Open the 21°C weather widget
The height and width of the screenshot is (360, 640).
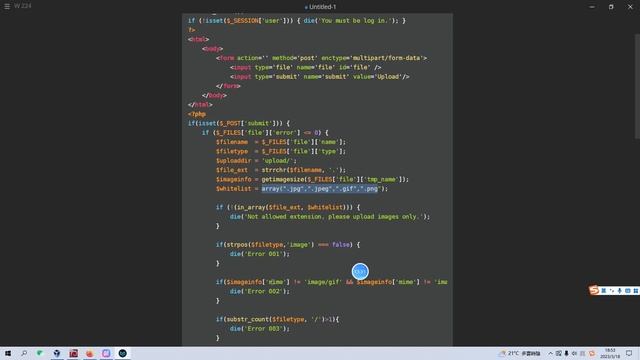pyautogui.click(x=520, y=353)
